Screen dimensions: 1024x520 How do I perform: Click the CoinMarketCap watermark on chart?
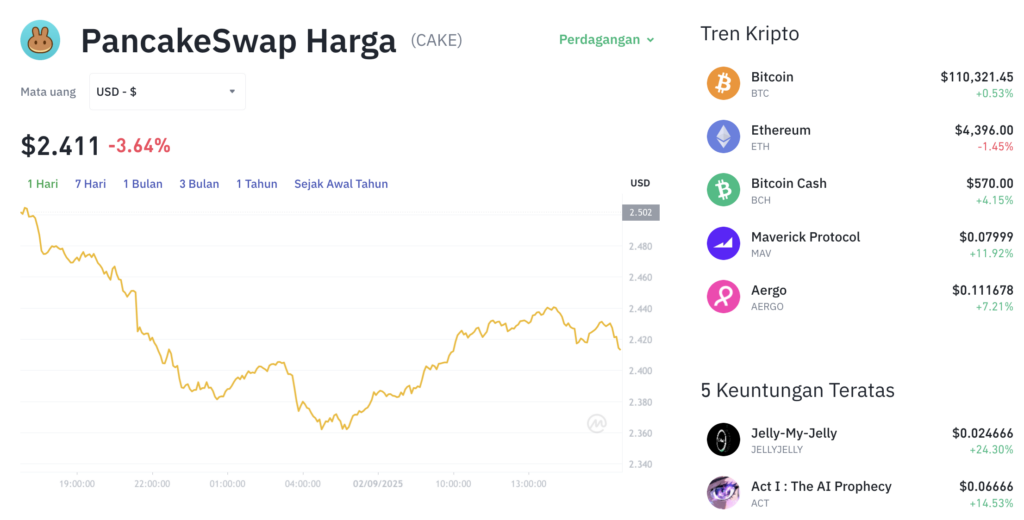tap(596, 423)
